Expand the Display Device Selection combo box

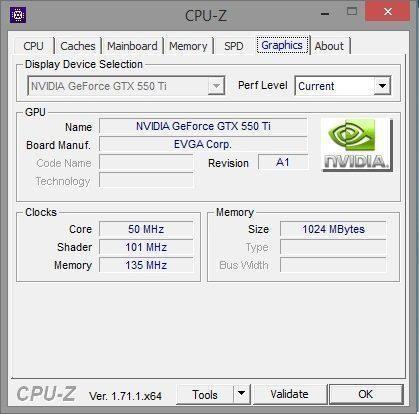click(216, 86)
